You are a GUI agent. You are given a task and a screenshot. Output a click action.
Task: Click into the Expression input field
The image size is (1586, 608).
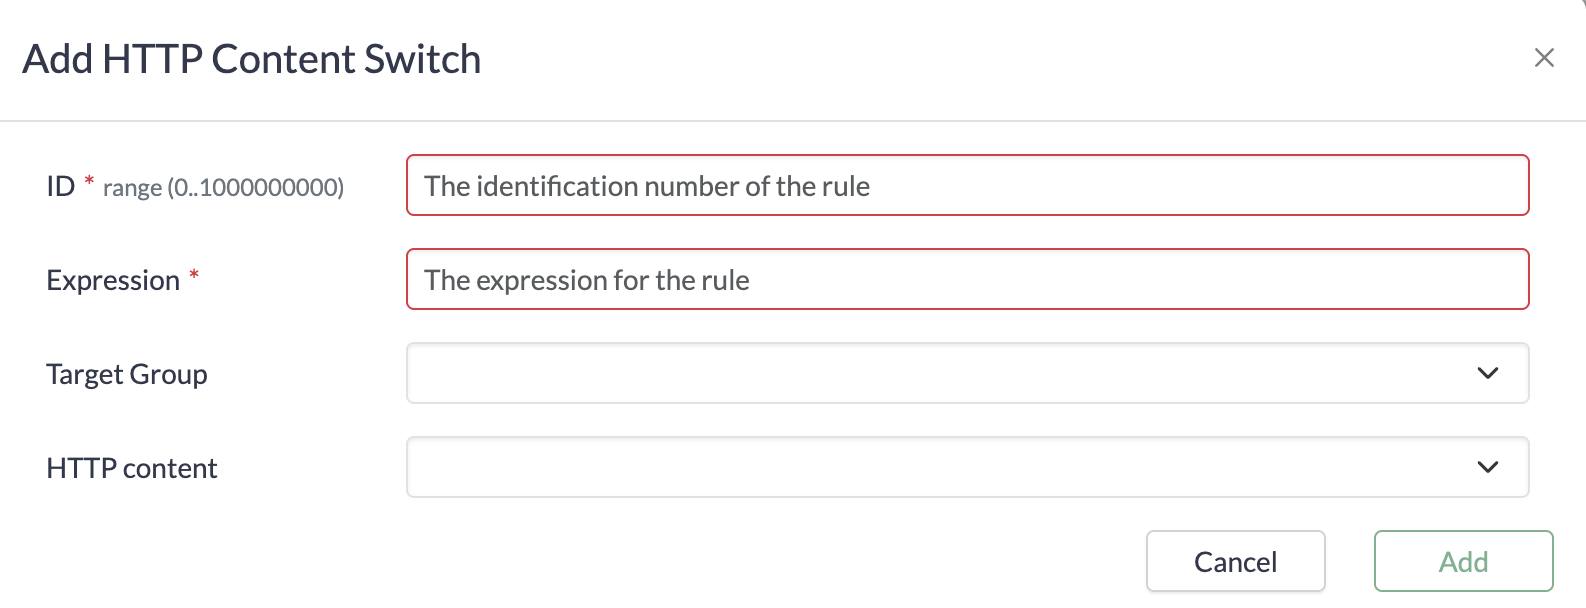[966, 279]
